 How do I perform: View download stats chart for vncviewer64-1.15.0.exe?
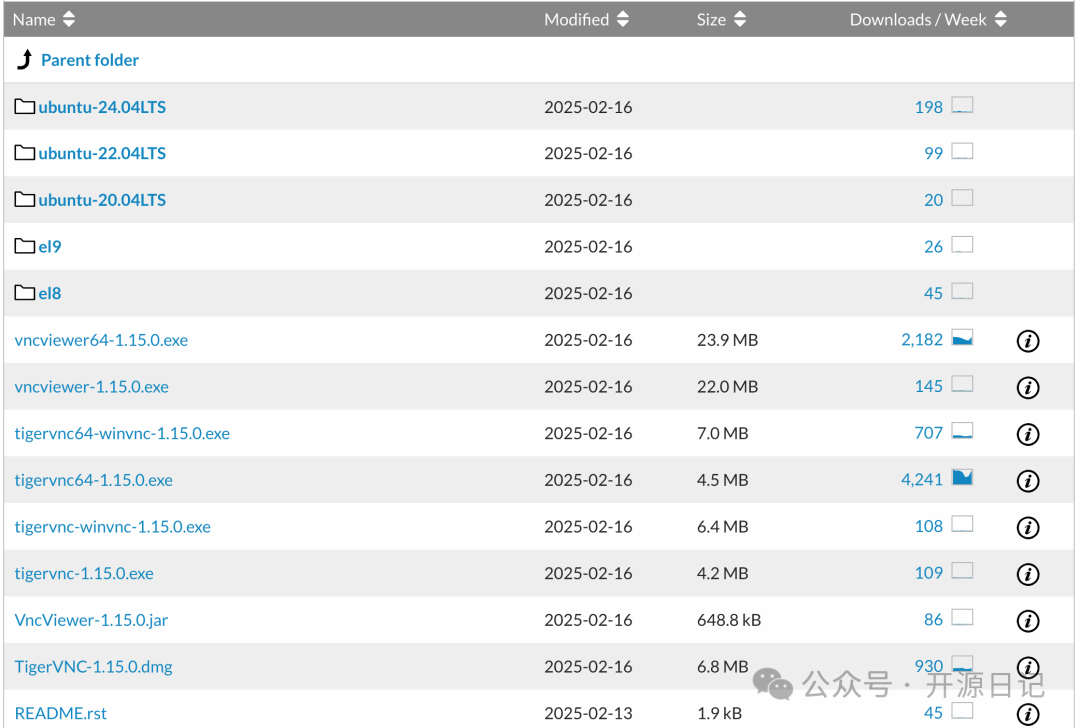(x=962, y=338)
